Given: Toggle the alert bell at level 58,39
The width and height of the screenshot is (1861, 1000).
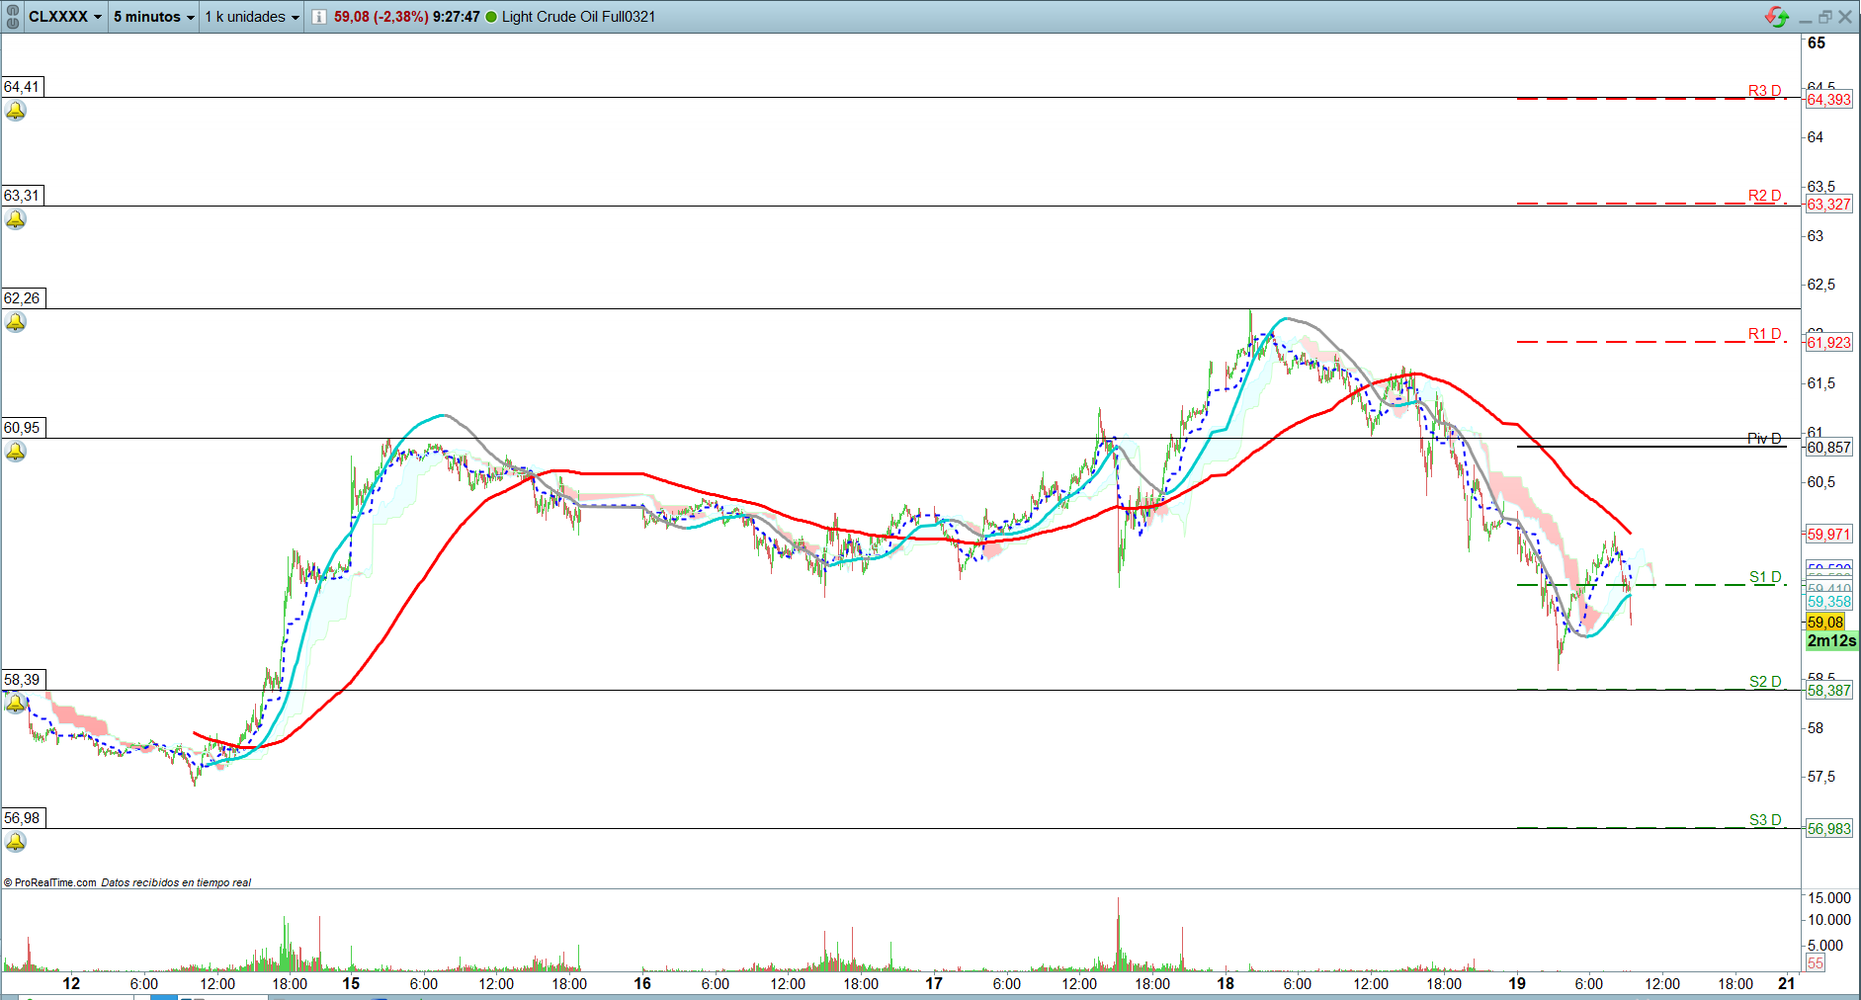Looking at the screenshot, I should tap(16, 704).
